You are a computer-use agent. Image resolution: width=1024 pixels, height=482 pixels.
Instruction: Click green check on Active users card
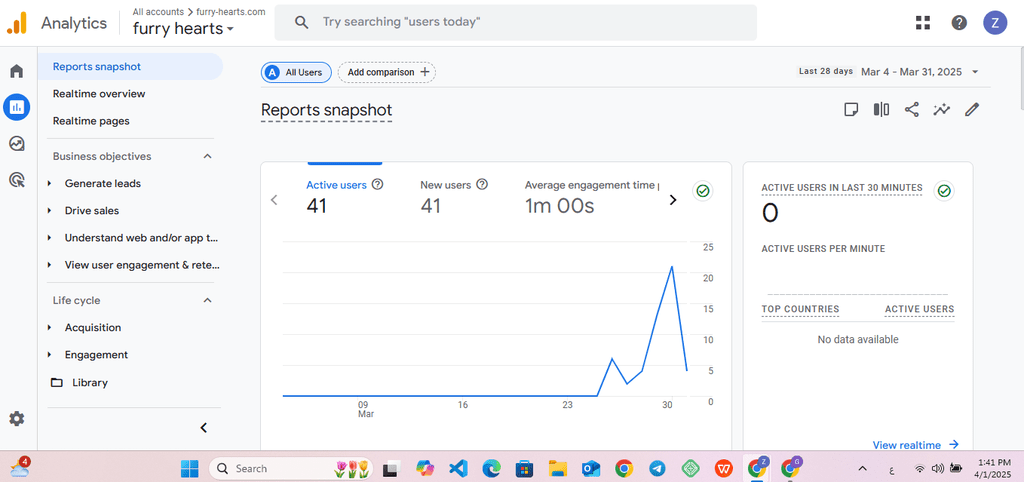703,191
